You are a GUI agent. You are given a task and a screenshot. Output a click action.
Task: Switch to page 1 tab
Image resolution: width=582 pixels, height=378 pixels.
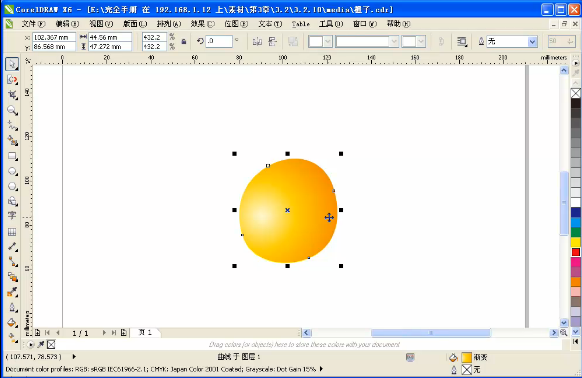tap(145, 332)
